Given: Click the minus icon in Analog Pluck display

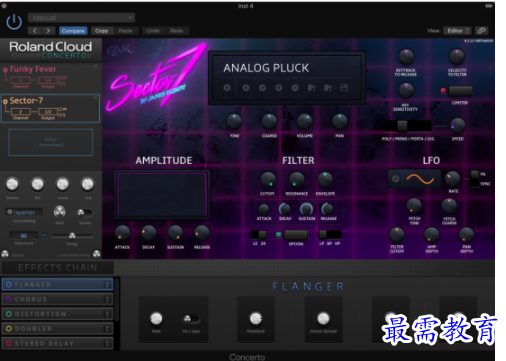Looking at the screenshot, I should tap(295, 88).
